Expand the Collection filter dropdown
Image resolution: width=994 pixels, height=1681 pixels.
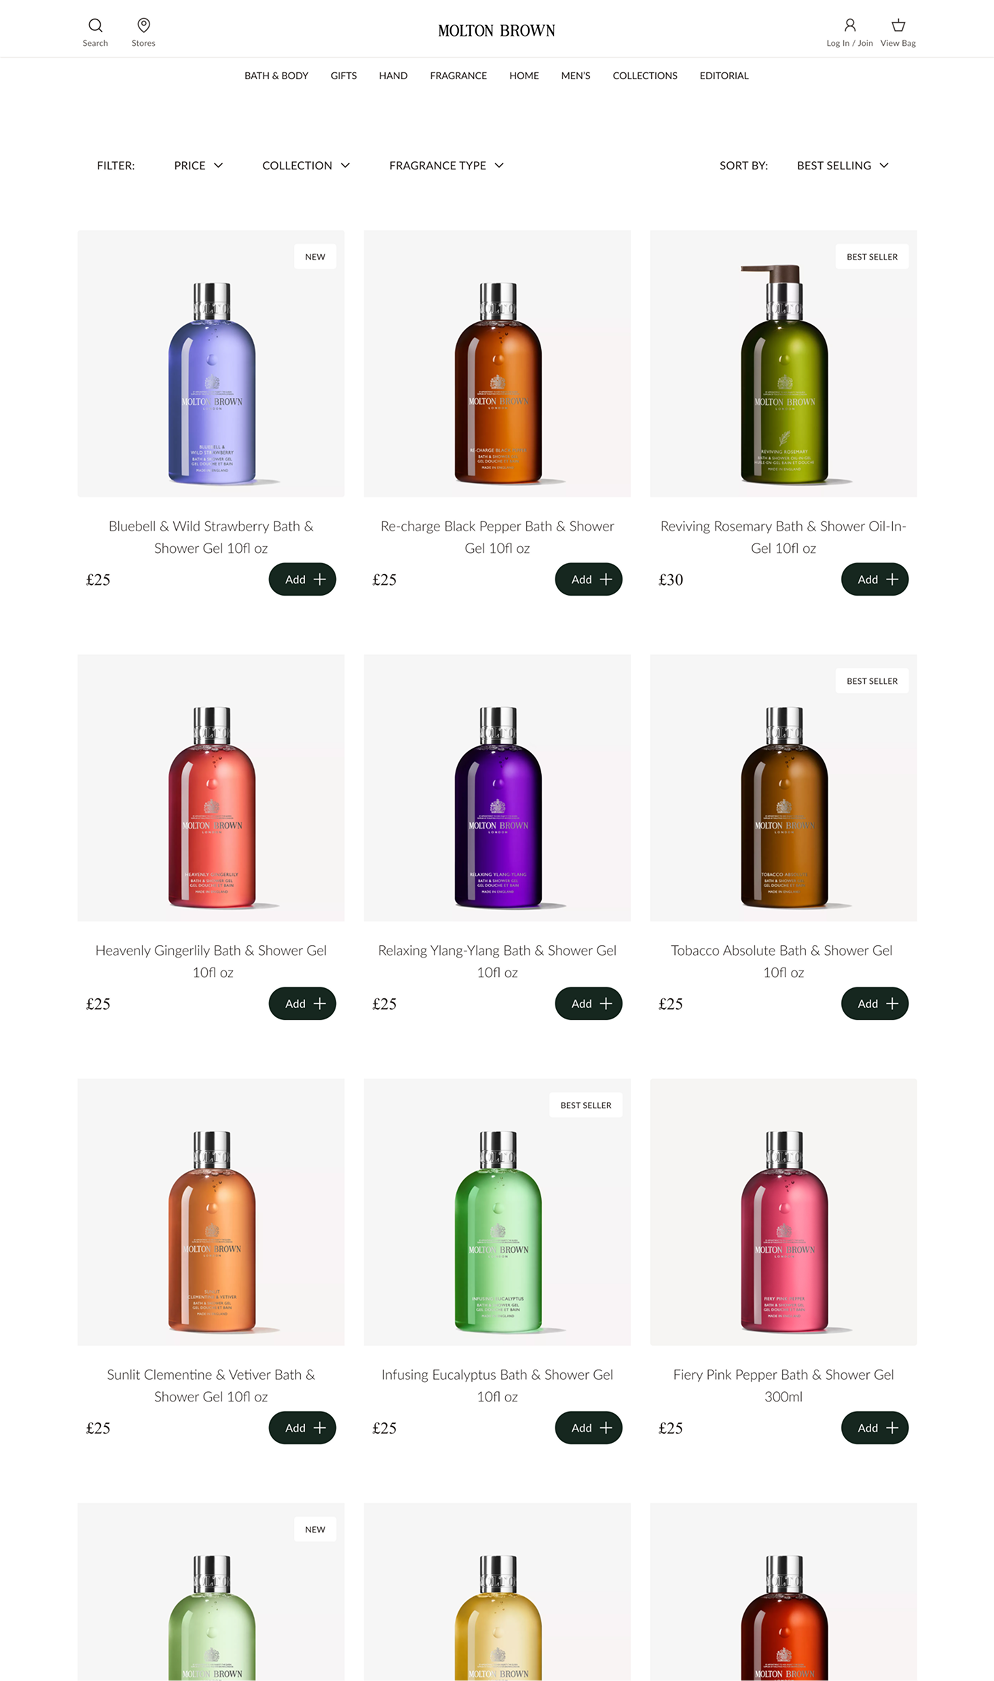coord(306,166)
